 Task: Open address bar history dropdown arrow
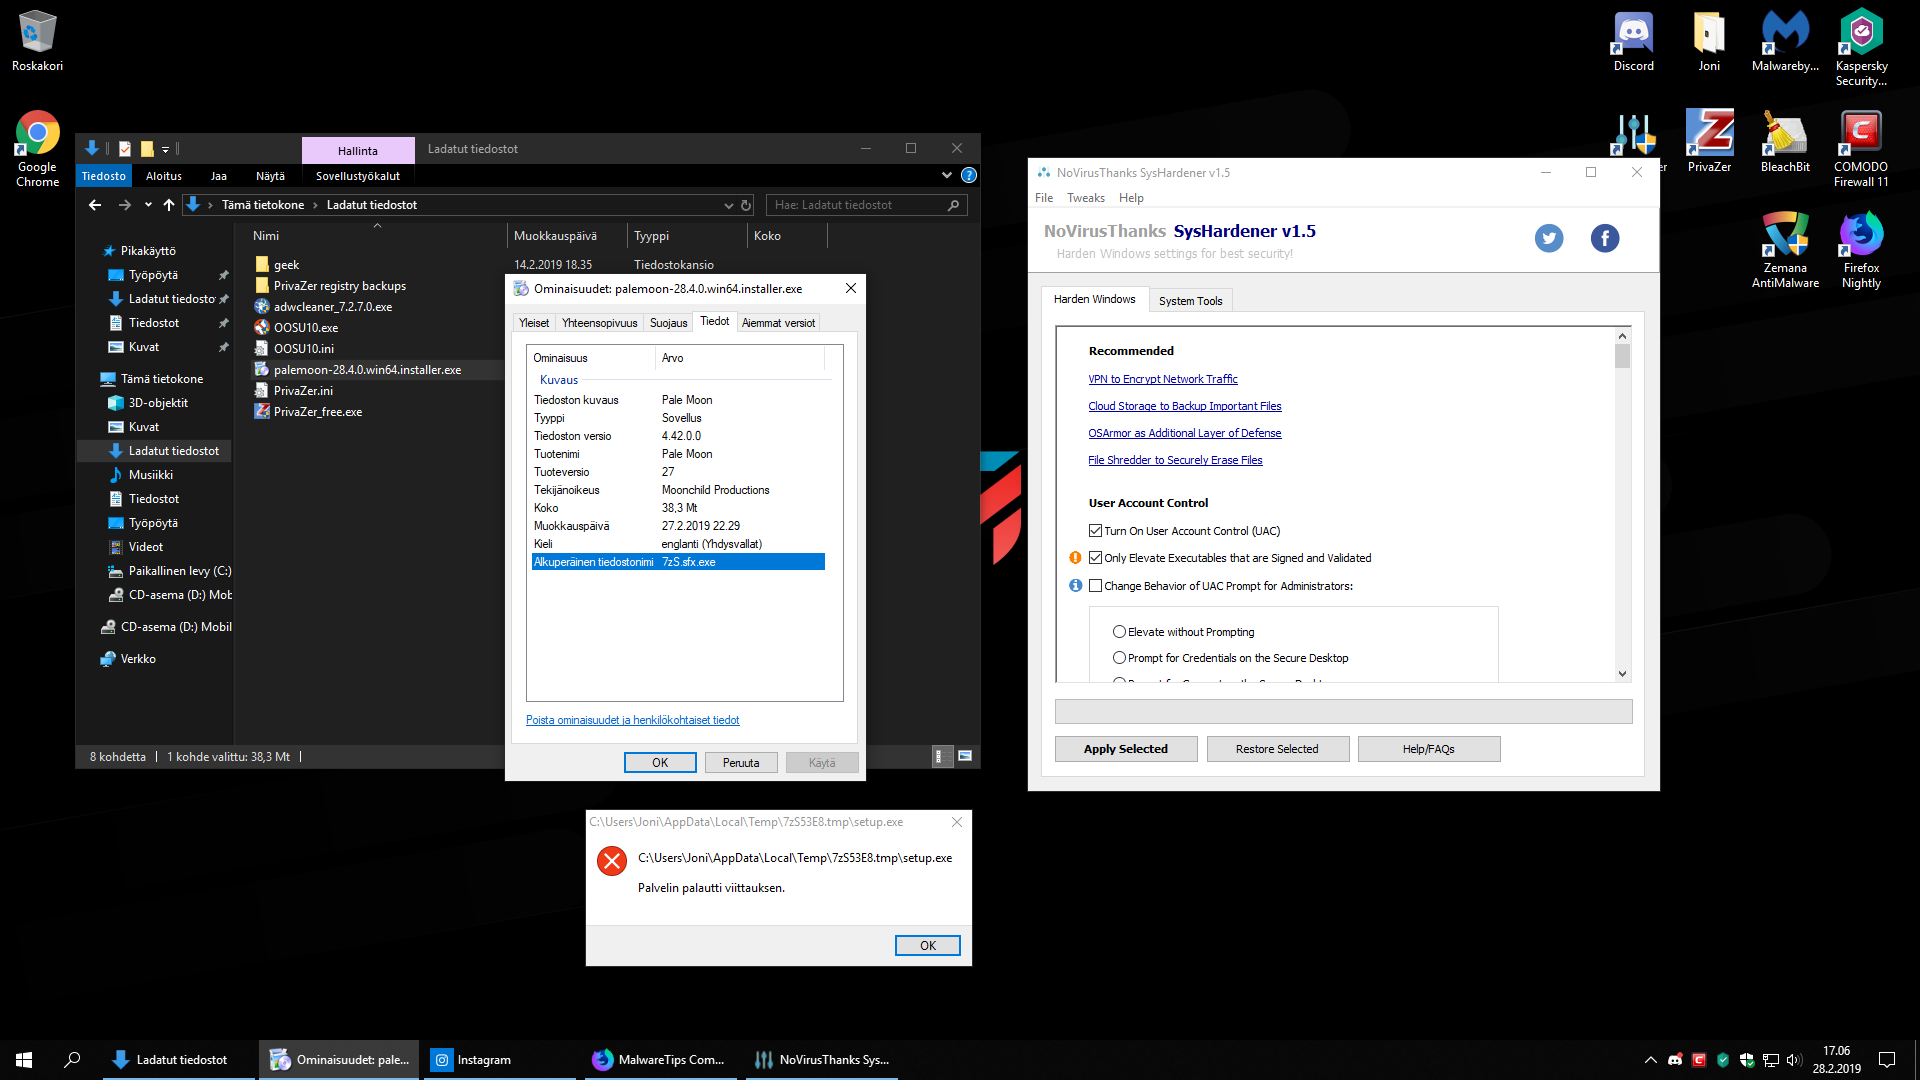pos(728,205)
